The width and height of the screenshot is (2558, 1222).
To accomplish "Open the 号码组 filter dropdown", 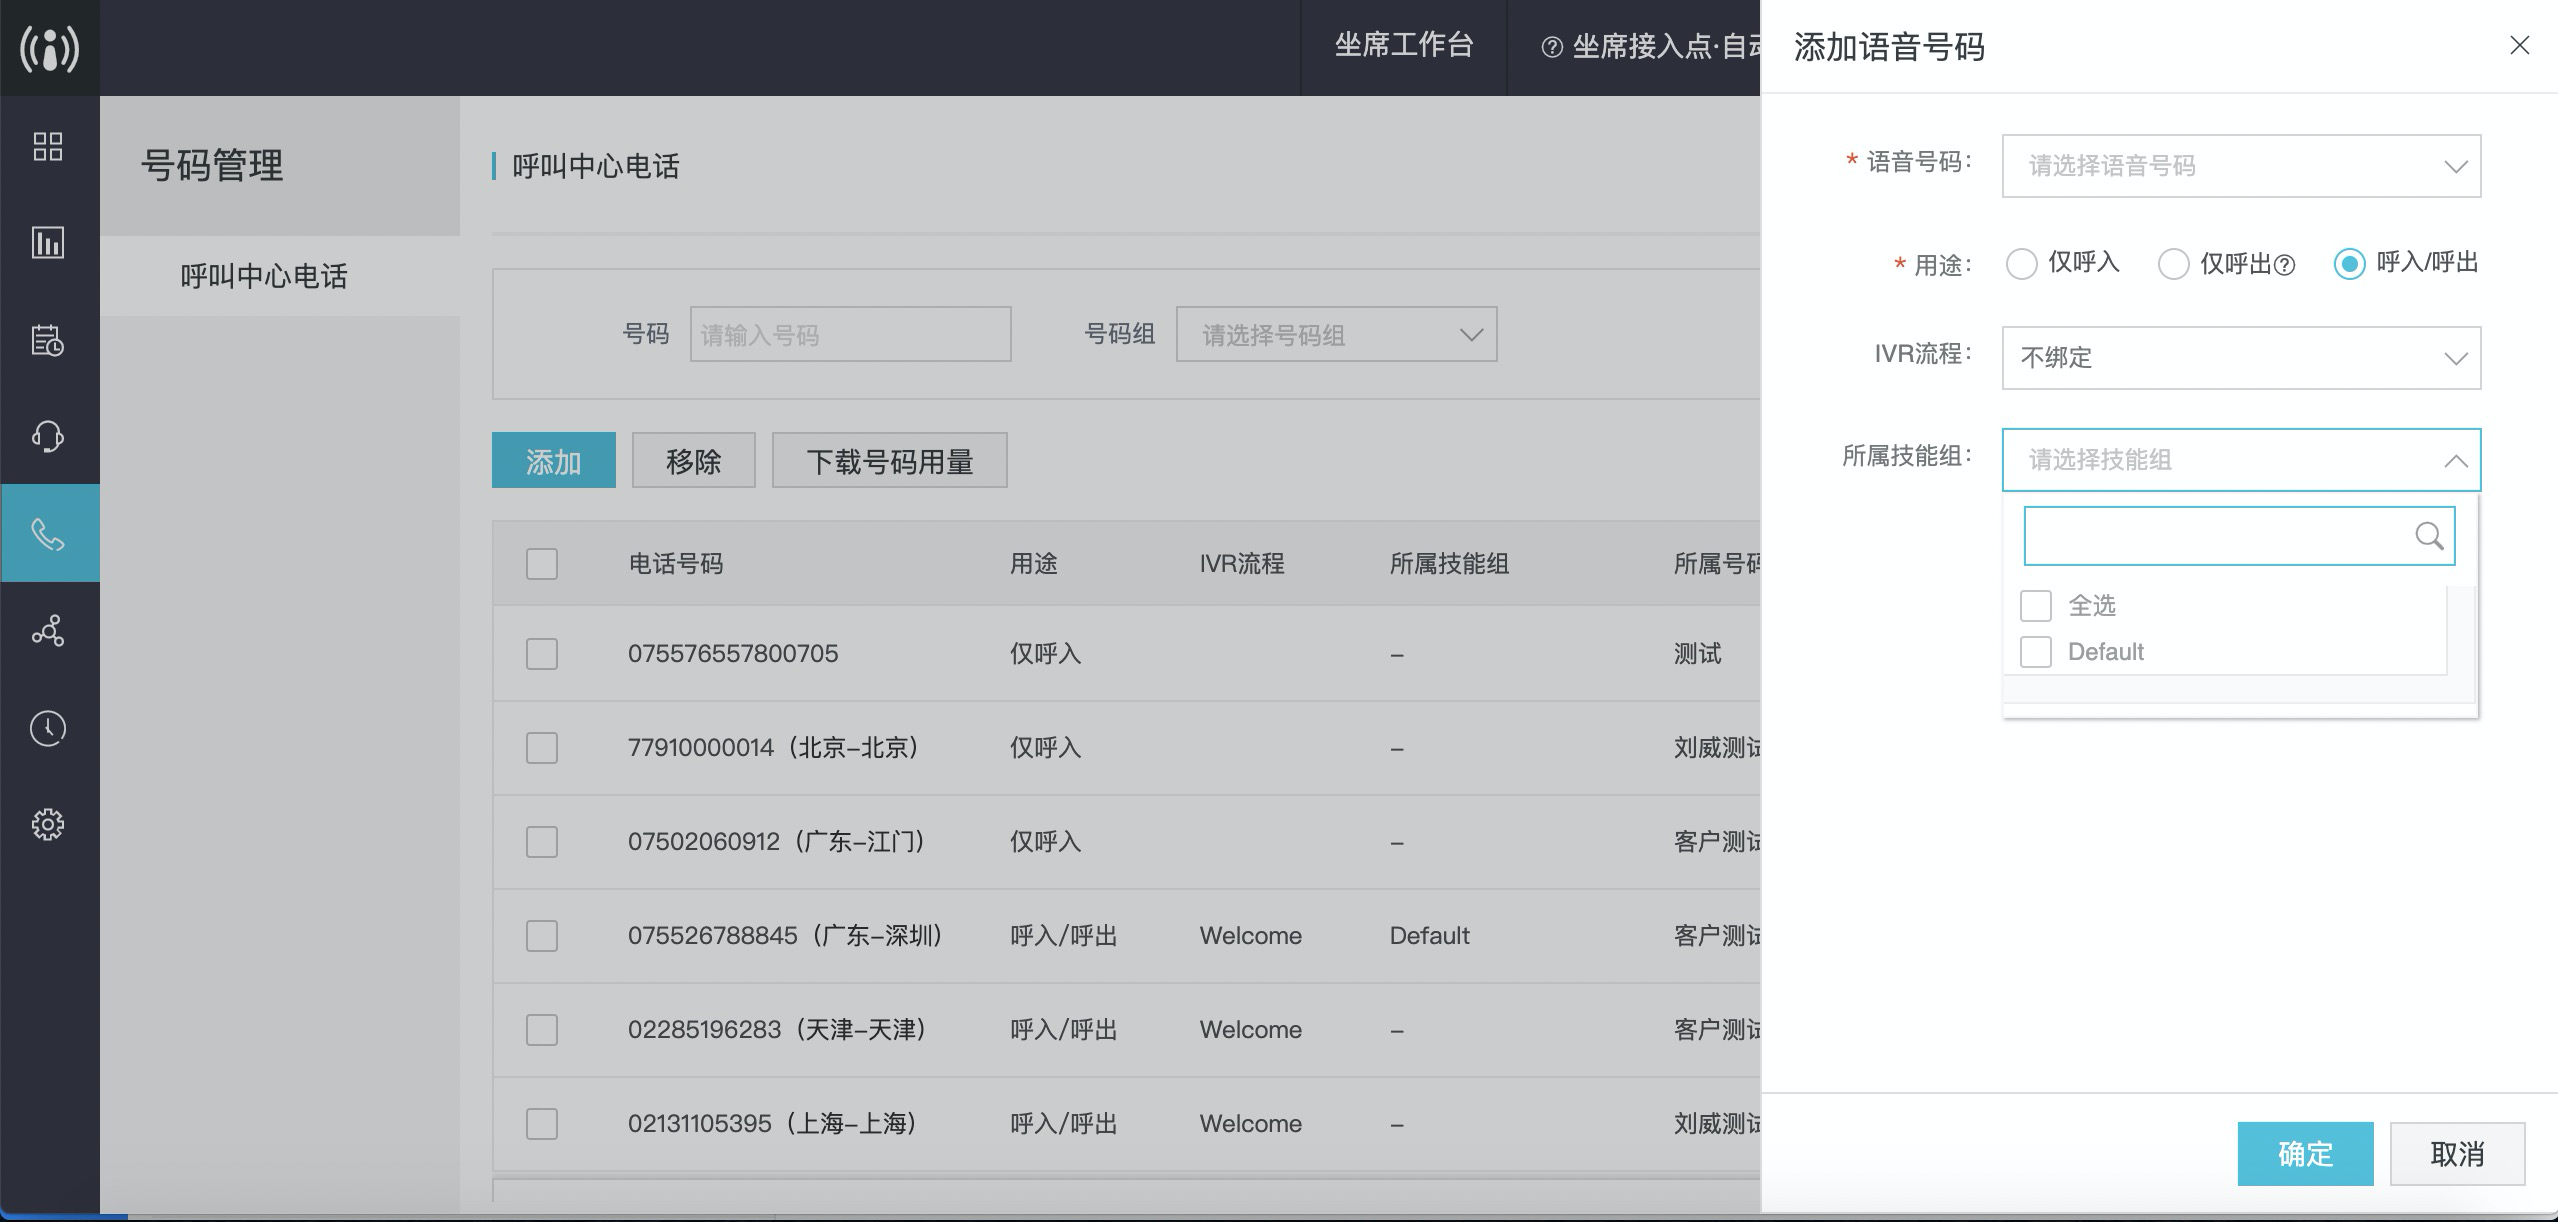I will (x=1336, y=334).
